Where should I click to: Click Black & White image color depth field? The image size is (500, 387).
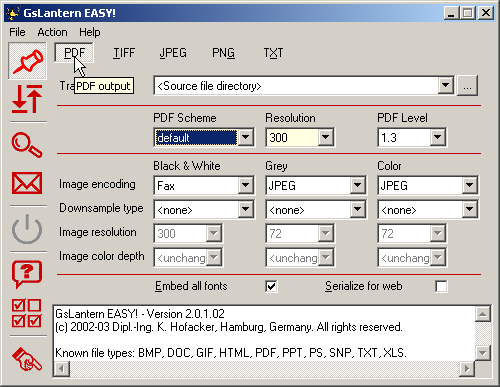(188, 257)
